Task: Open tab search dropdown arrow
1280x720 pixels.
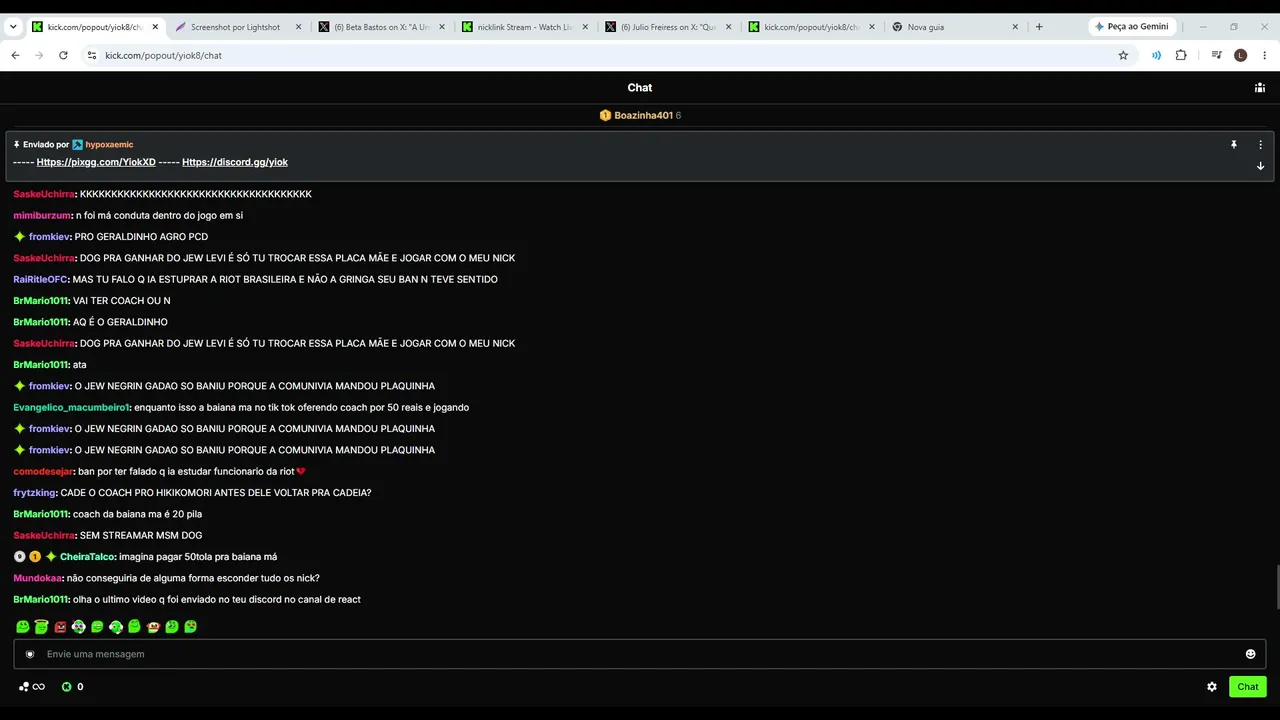Action: point(13,27)
